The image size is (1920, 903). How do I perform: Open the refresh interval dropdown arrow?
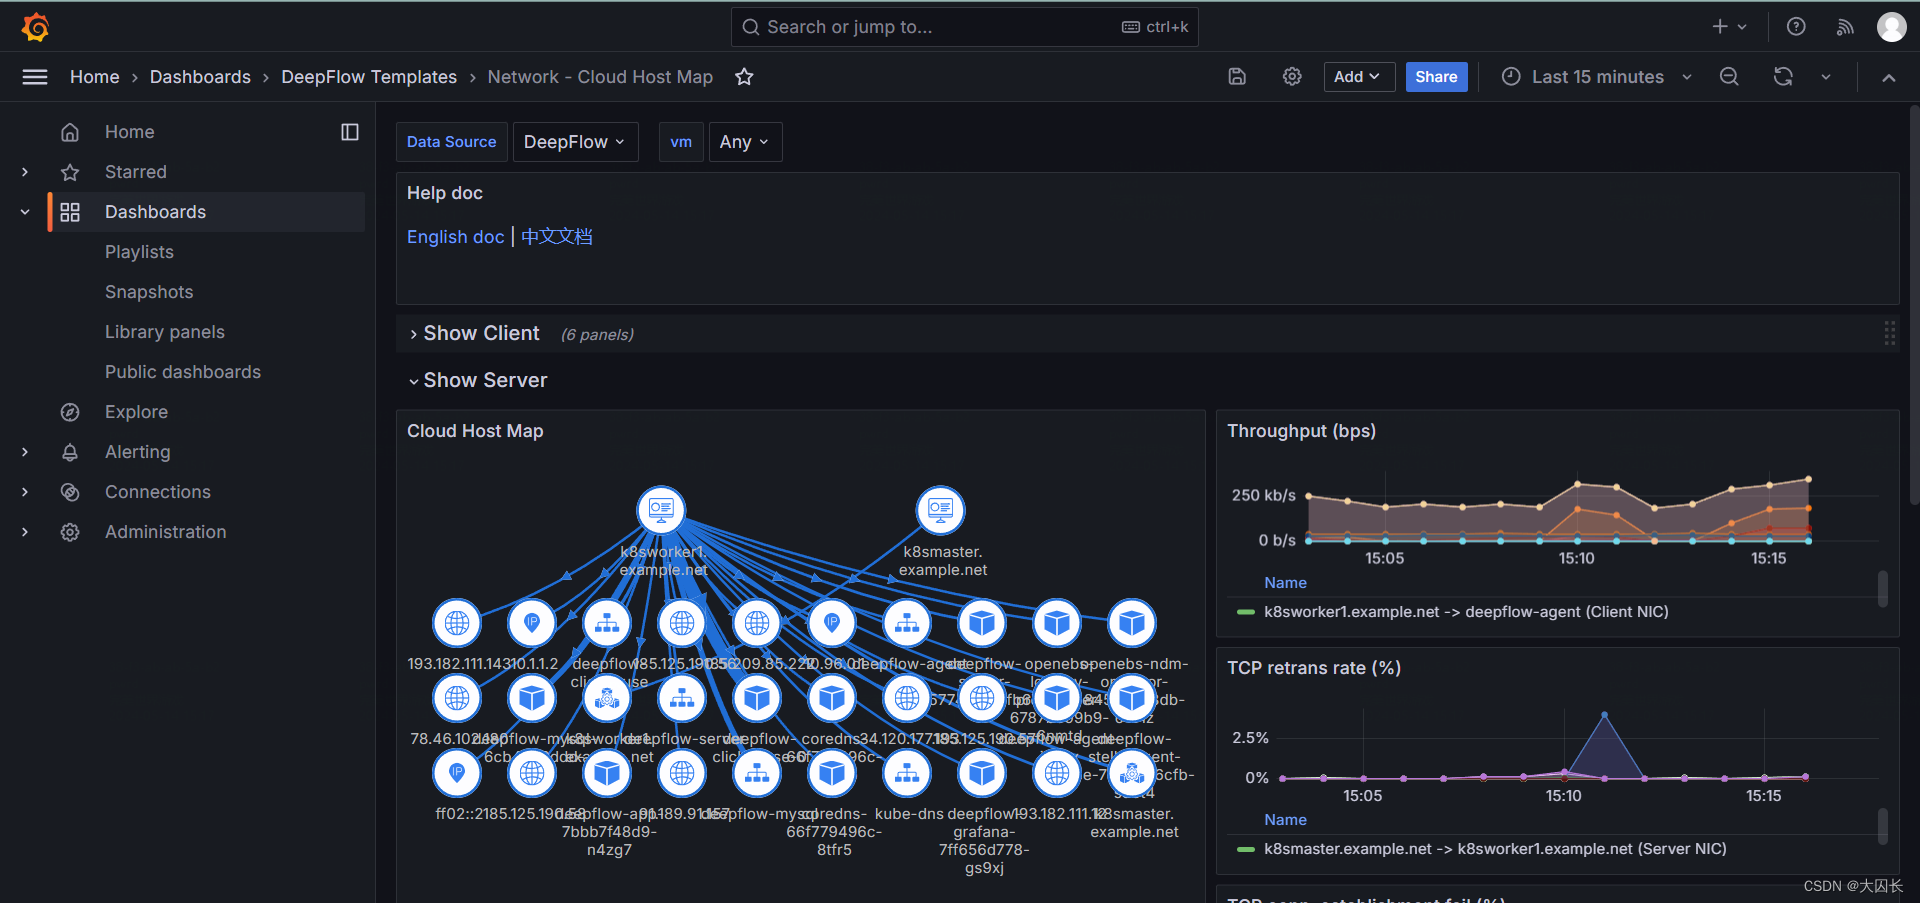click(x=1826, y=77)
